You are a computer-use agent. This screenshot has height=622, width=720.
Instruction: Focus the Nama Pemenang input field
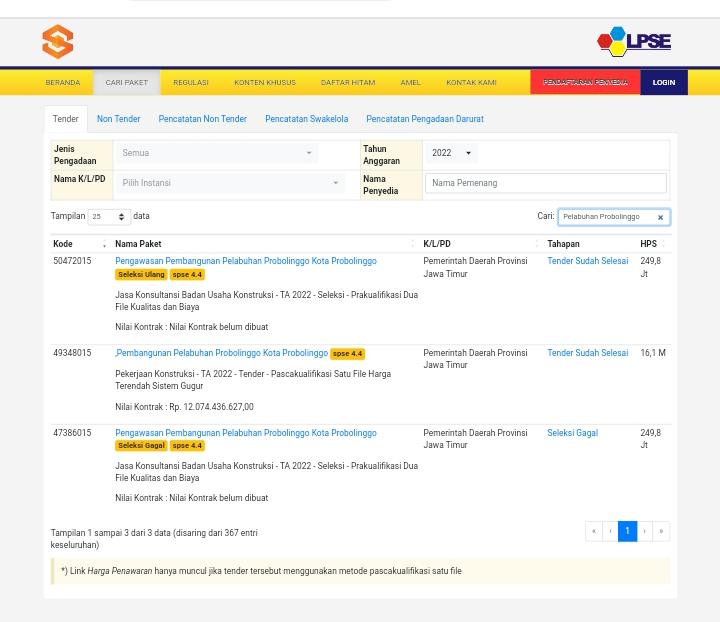[545, 183]
